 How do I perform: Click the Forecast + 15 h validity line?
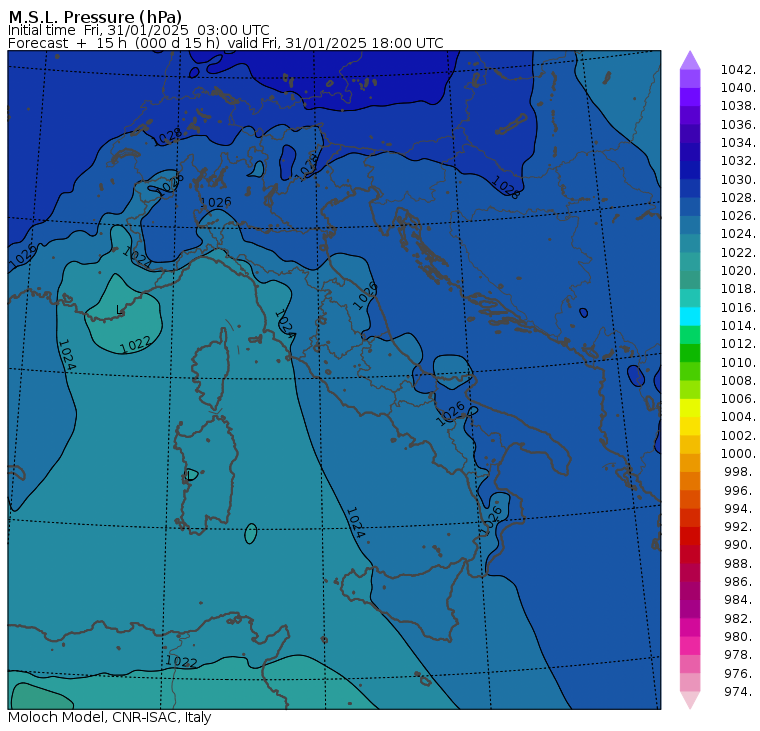click(x=226, y=43)
